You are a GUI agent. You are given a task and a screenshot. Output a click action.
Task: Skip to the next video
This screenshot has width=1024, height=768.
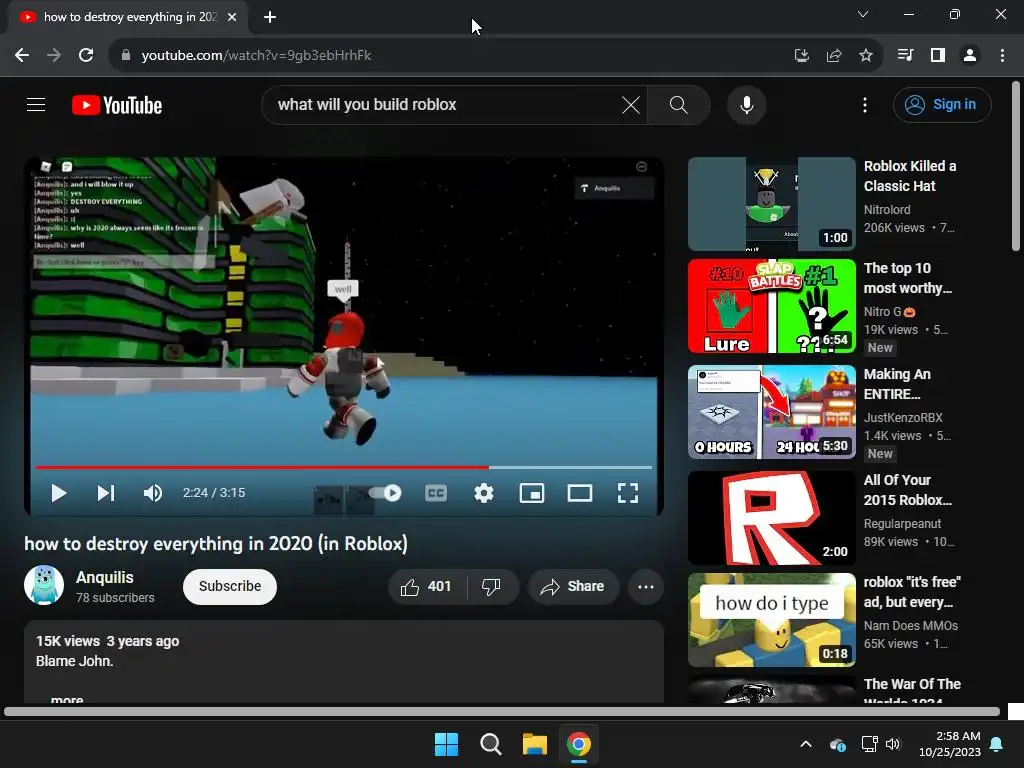(106, 493)
